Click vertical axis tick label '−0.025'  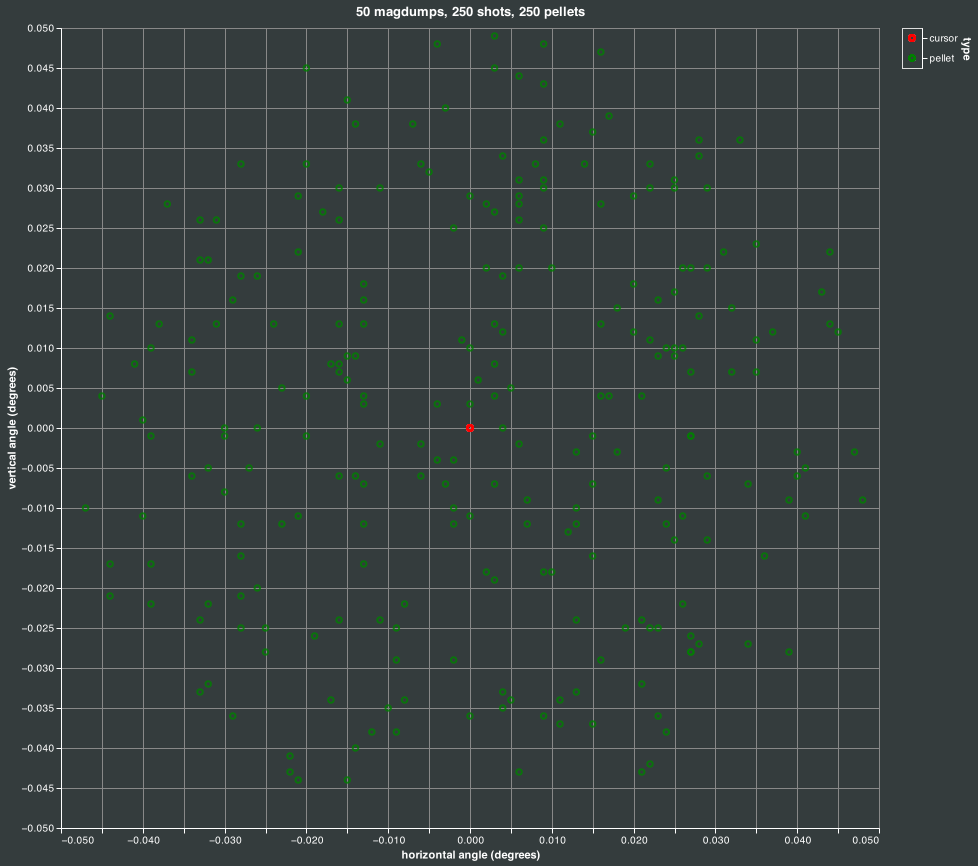(37, 628)
